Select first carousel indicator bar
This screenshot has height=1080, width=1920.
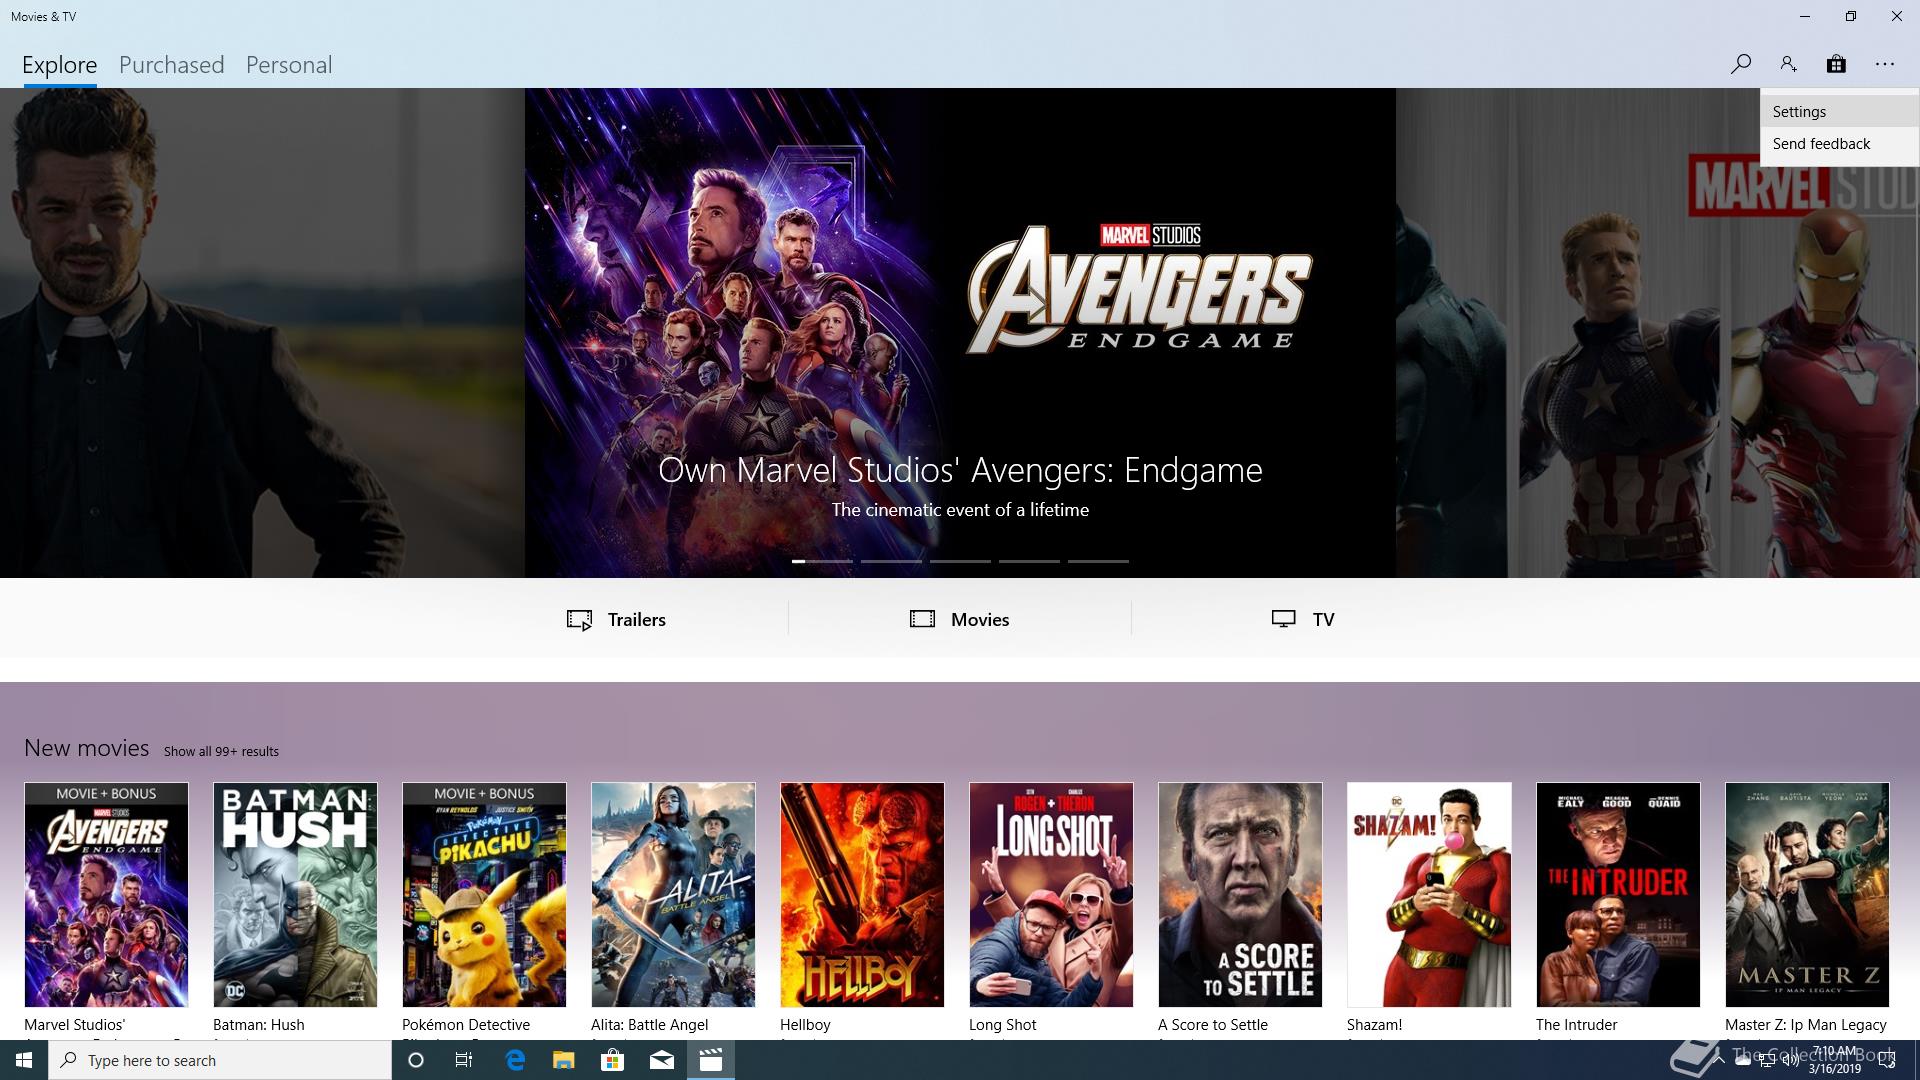(x=822, y=561)
